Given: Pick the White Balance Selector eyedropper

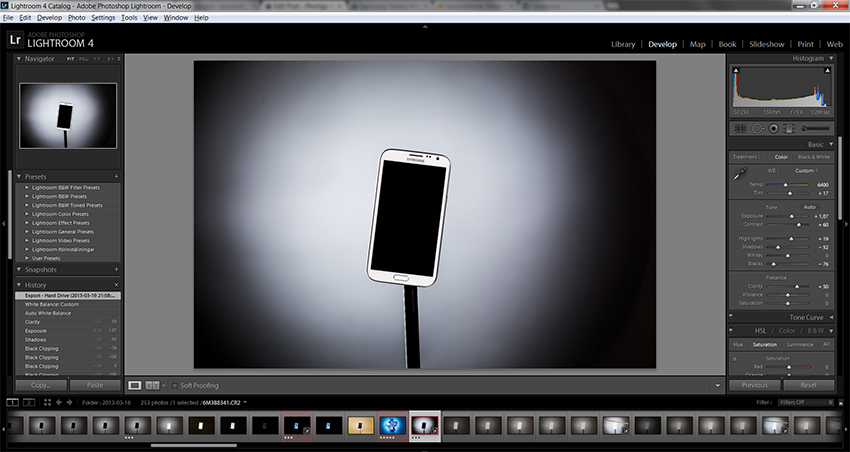Looking at the screenshot, I should point(740,173).
